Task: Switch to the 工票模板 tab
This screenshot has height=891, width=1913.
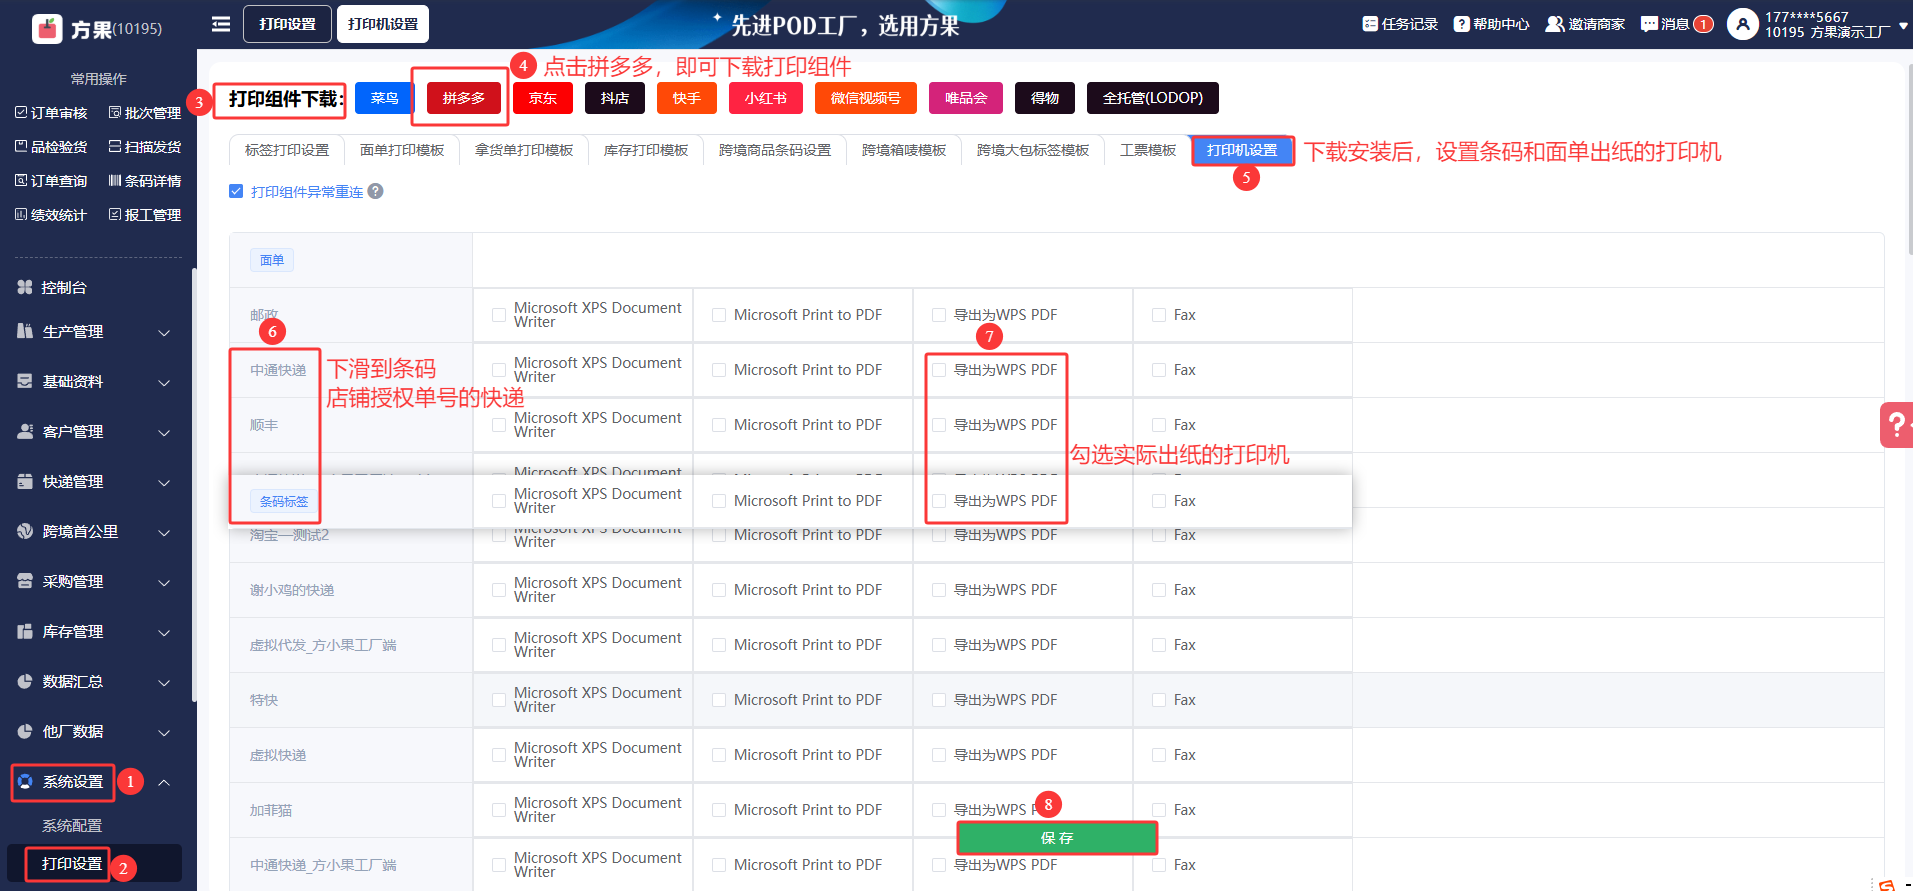Action: pos(1148,150)
